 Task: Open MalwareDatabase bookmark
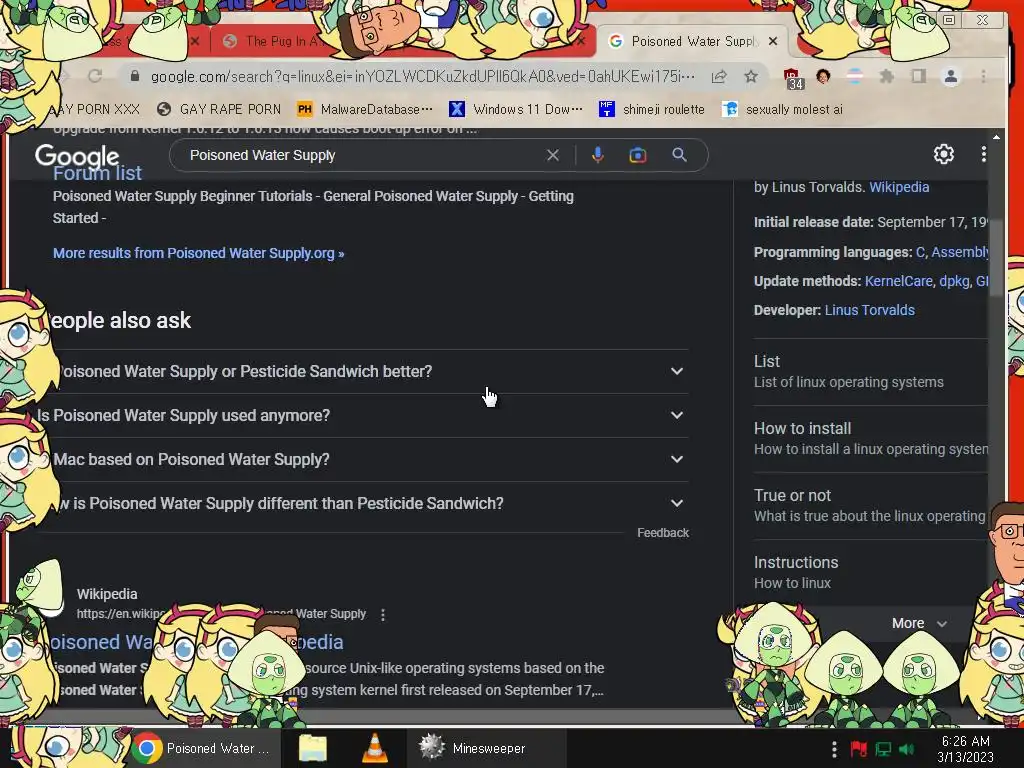[x=365, y=109]
